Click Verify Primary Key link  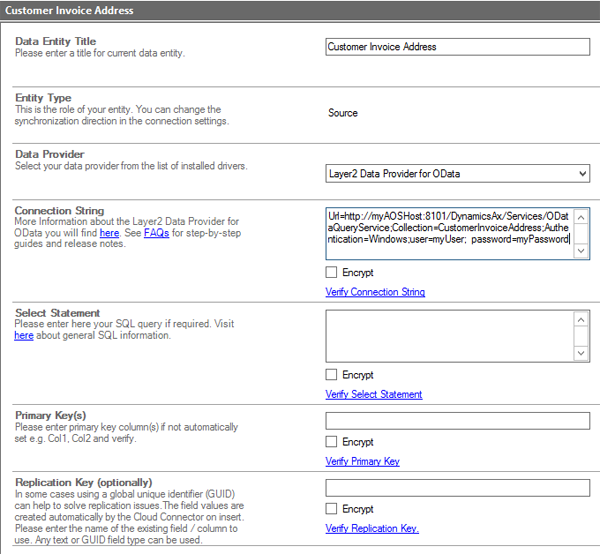pyautogui.click(x=362, y=462)
